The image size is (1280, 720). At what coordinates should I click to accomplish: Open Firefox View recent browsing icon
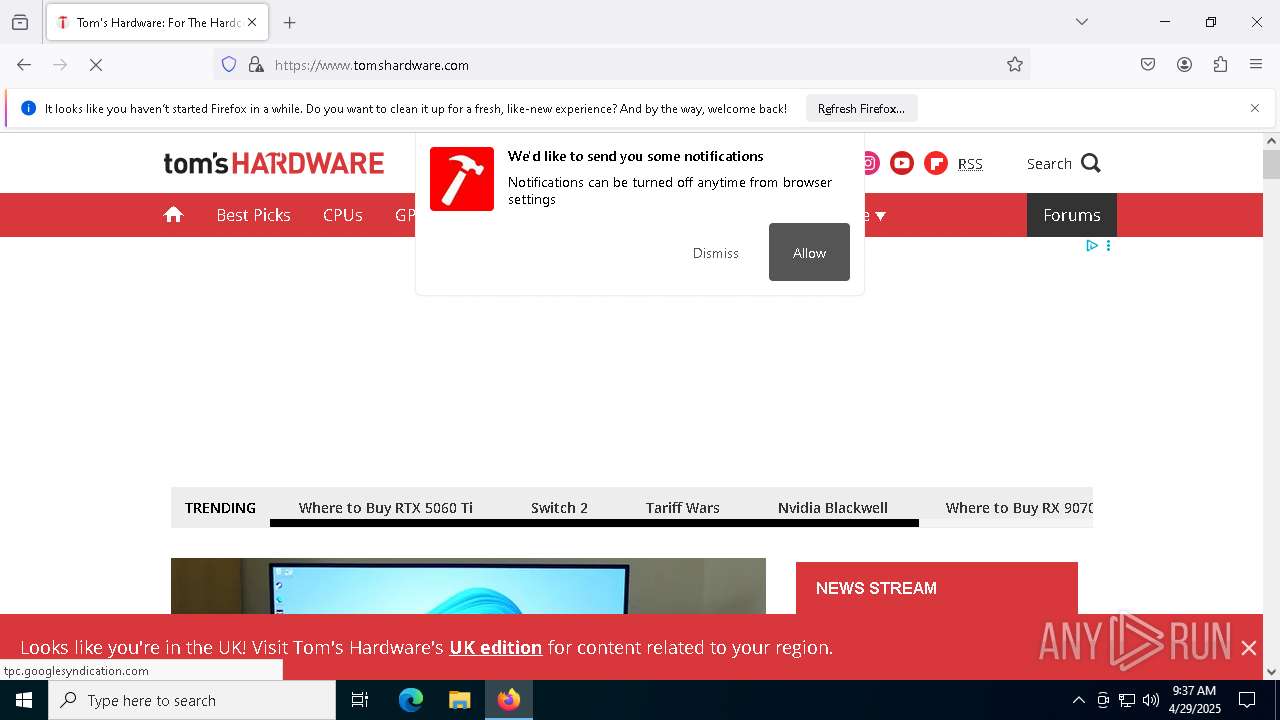click(x=20, y=22)
